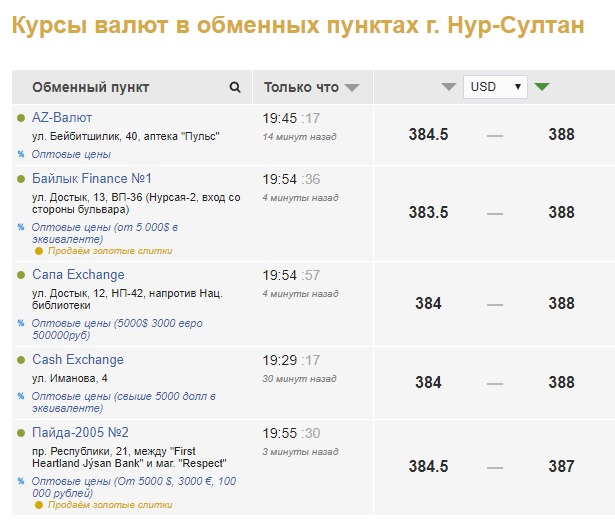Open Байлык Finance №1 link
615x525 pixels.
(x=92, y=179)
